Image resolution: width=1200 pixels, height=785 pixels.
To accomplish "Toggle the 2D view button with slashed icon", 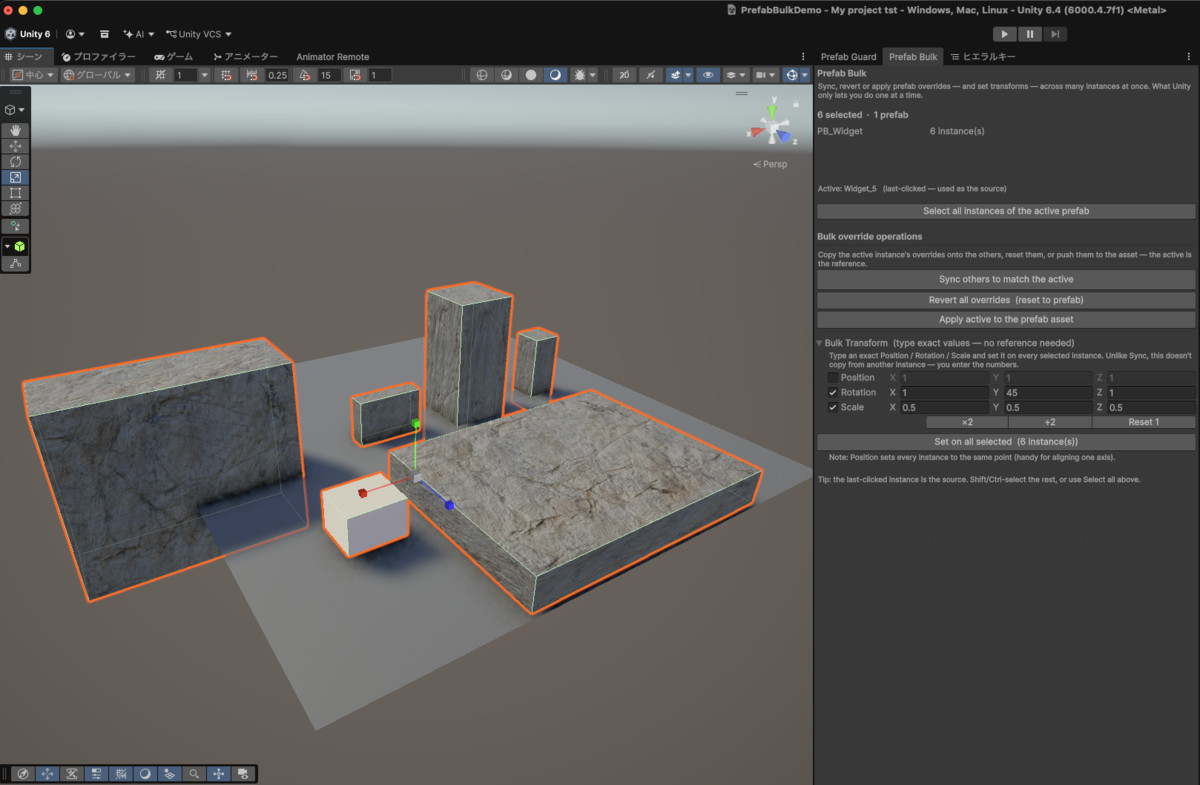I will click(623, 75).
